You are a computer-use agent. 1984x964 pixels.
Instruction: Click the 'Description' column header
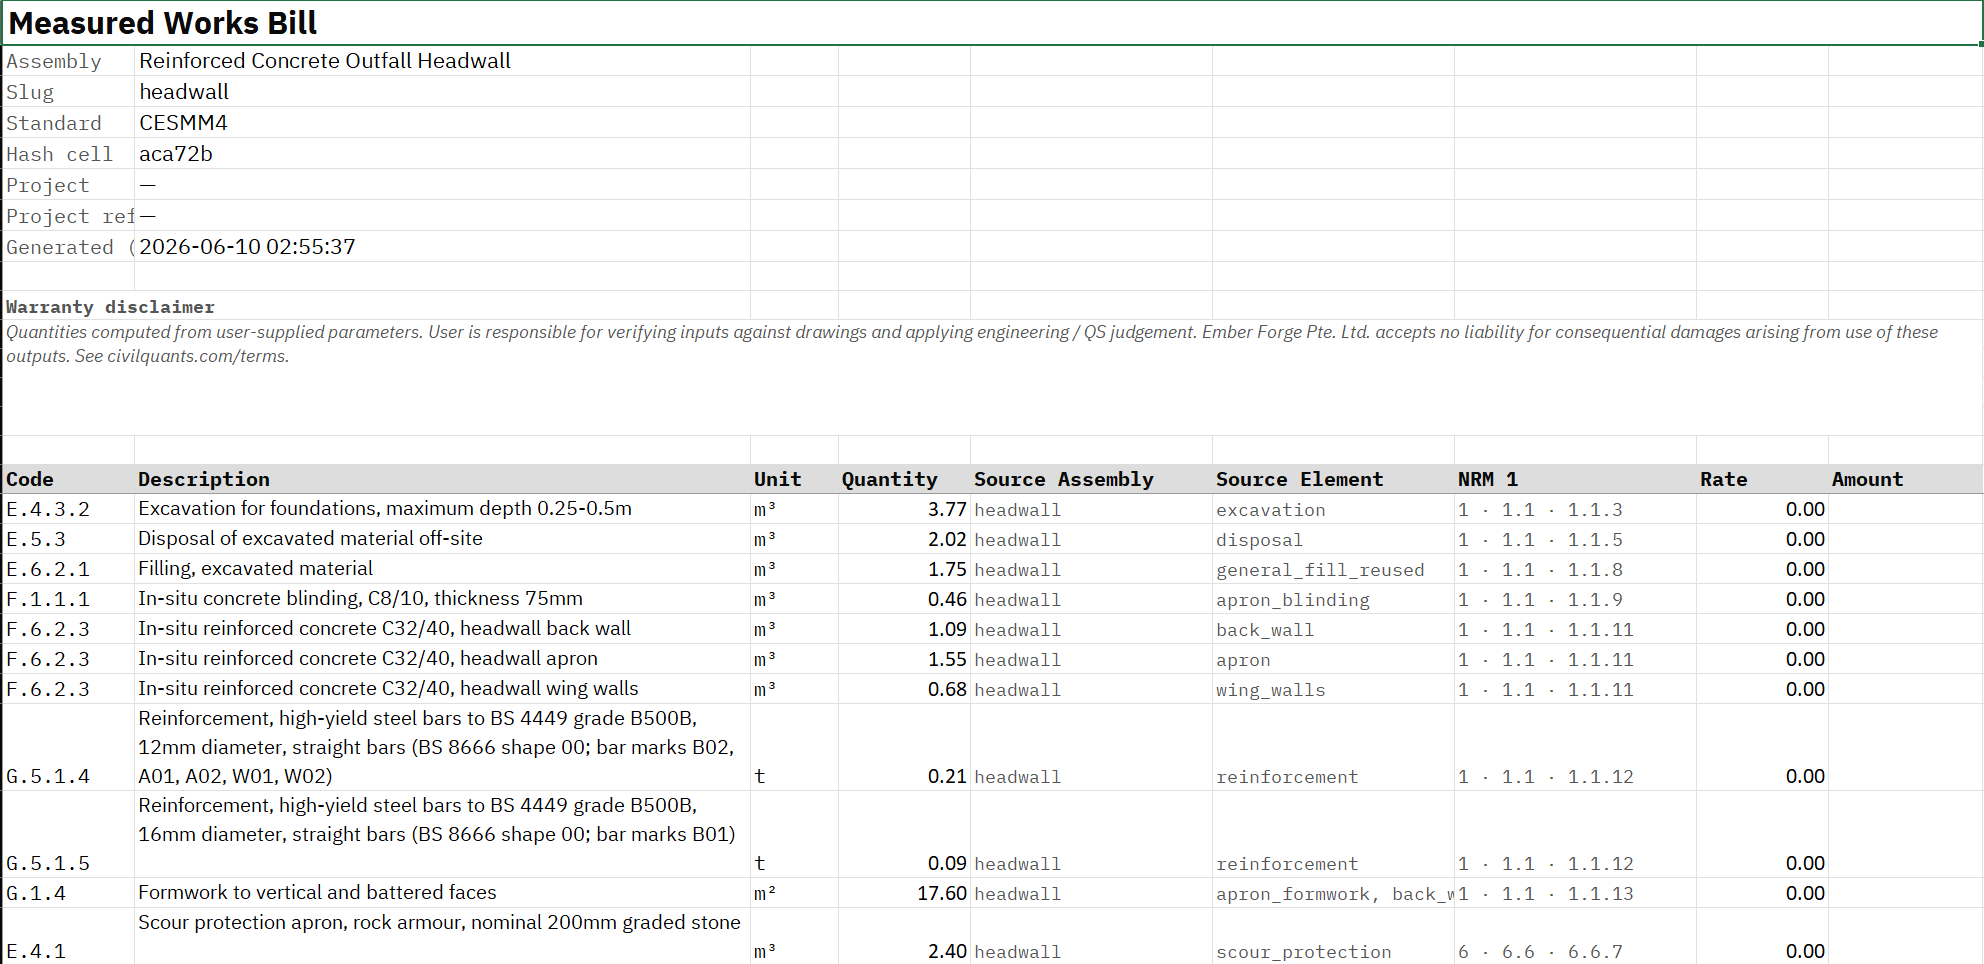pos(442,479)
